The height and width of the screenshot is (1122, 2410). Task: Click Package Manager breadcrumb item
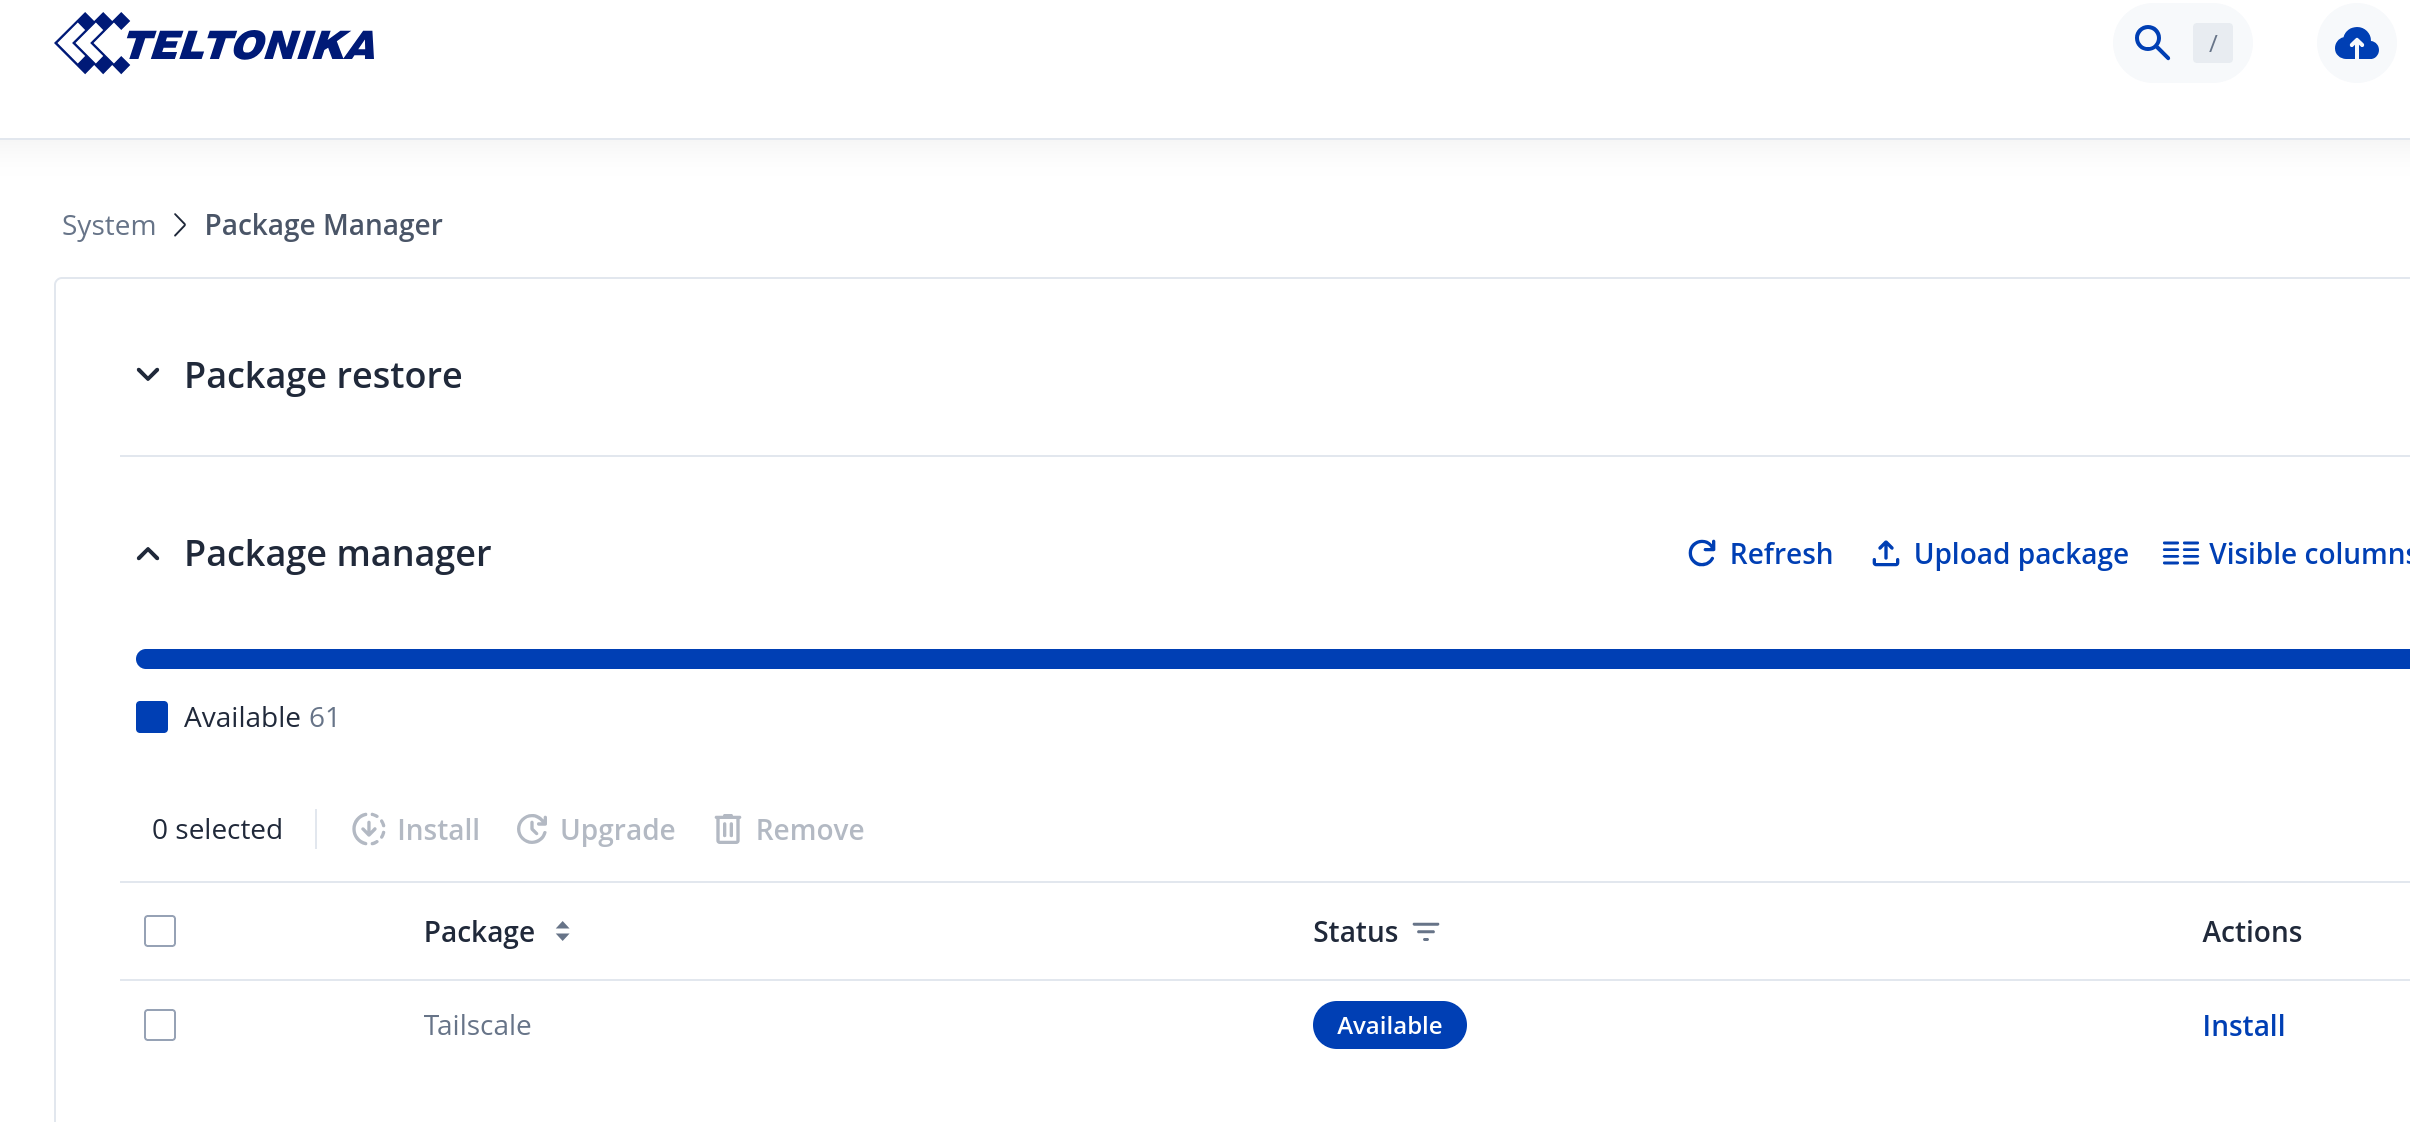[323, 225]
